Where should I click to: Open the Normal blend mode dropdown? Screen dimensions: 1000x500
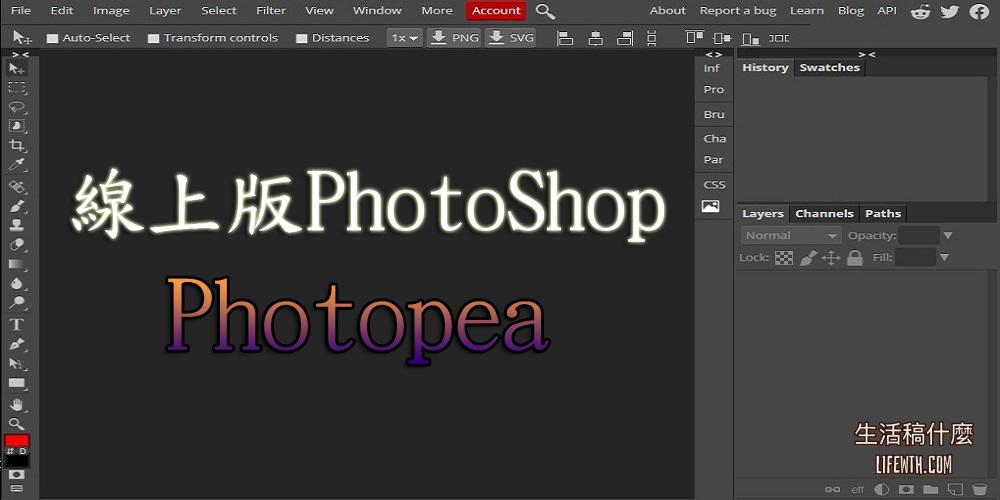pos(791,236)
